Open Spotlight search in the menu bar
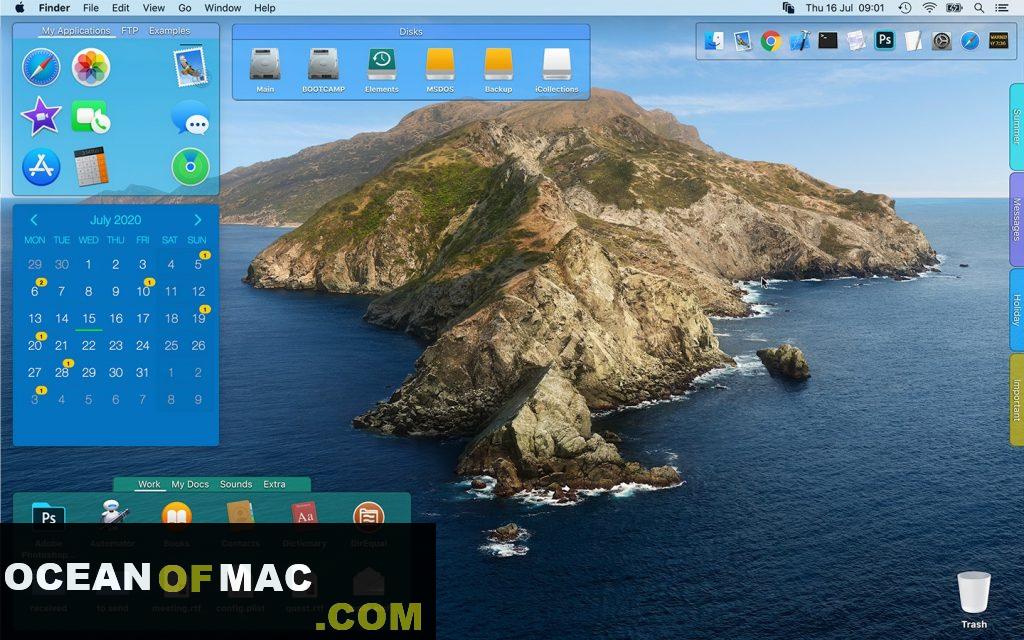 [979, 8]
